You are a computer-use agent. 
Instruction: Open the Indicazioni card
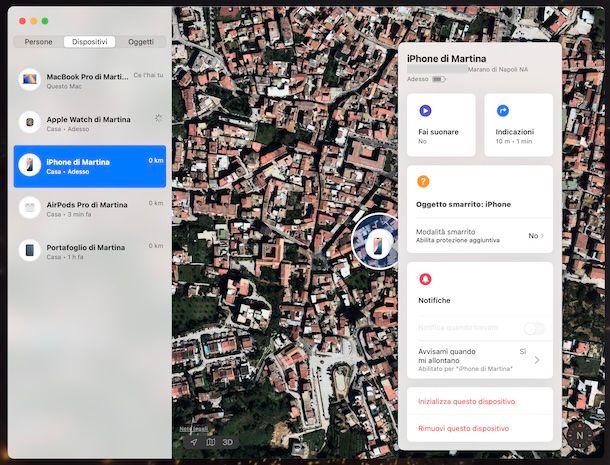tap(519, 125)
